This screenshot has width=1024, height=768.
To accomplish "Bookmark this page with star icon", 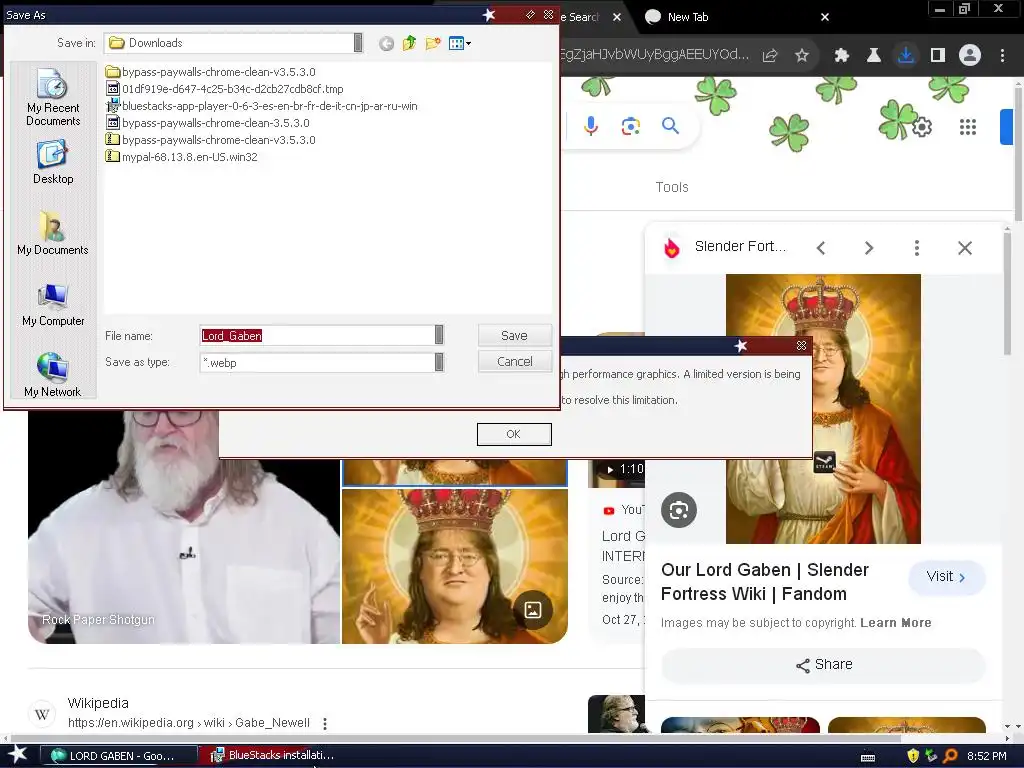I will 802,56.
